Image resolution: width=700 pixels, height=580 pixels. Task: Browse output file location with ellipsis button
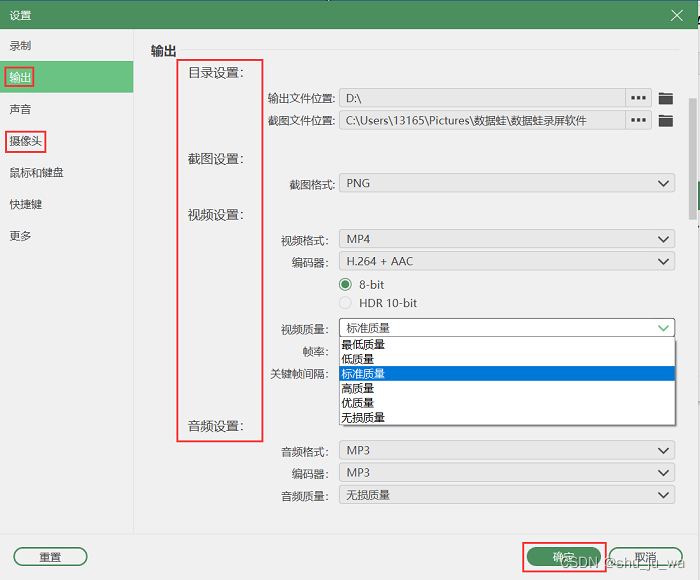638,98
